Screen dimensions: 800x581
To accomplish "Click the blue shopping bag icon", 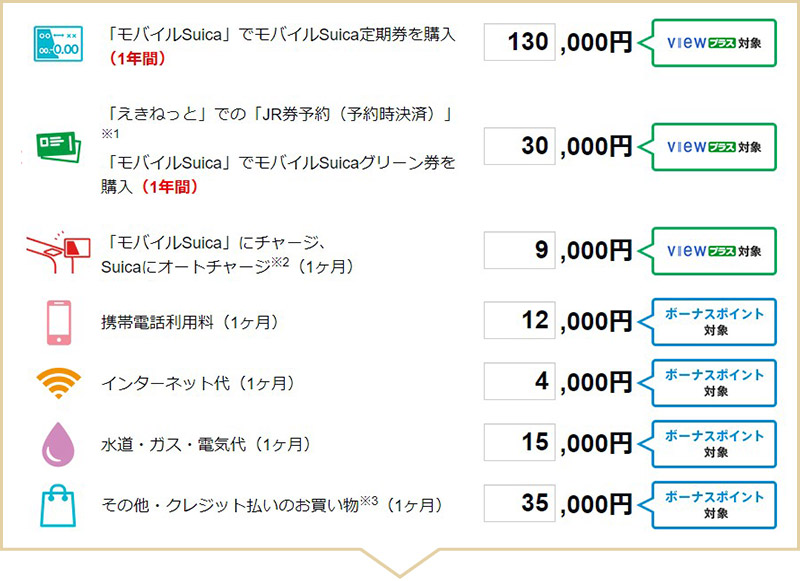I will [58, 506].
